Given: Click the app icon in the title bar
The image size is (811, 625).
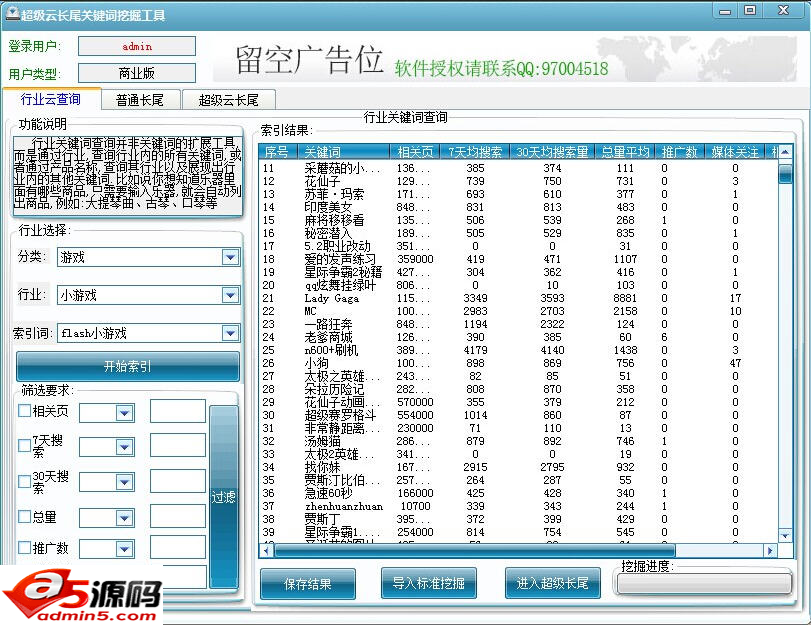Looking at the screenshot, I should [x=11, y=14].
